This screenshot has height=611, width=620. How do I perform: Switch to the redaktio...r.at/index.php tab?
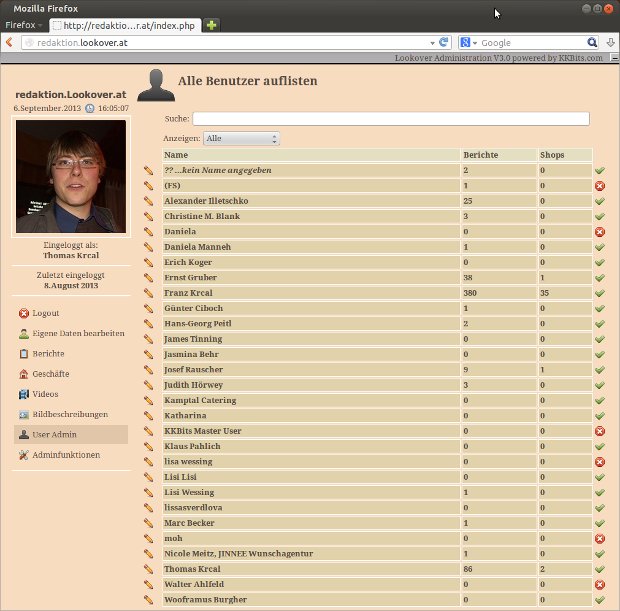click(x=125, y=26)
